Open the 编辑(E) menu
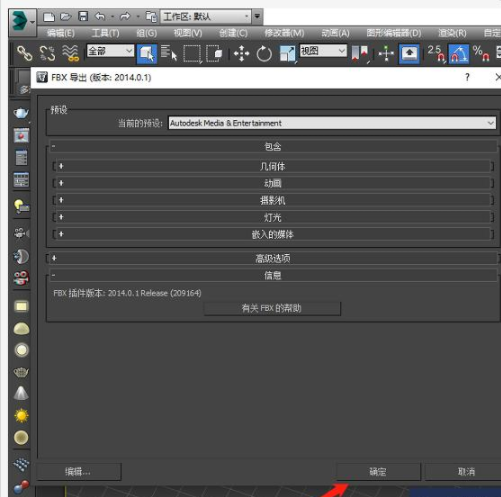The image size is (501, 497). tap(61, 33)
